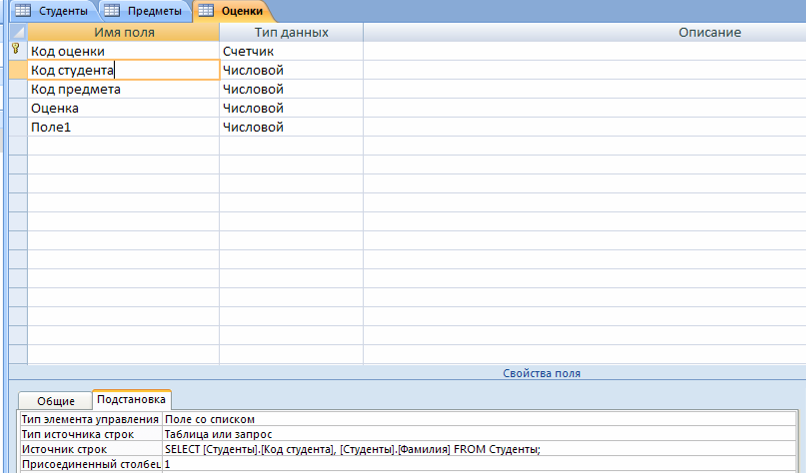Click the table icon on Студенты tab
This screenshot has height=473, width=806.
pos(23,10)
